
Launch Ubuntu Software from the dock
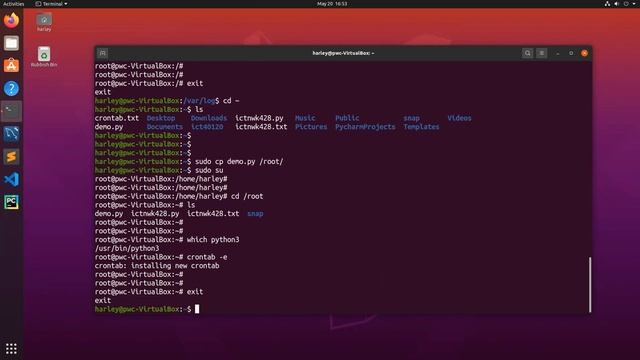point(11,66)
